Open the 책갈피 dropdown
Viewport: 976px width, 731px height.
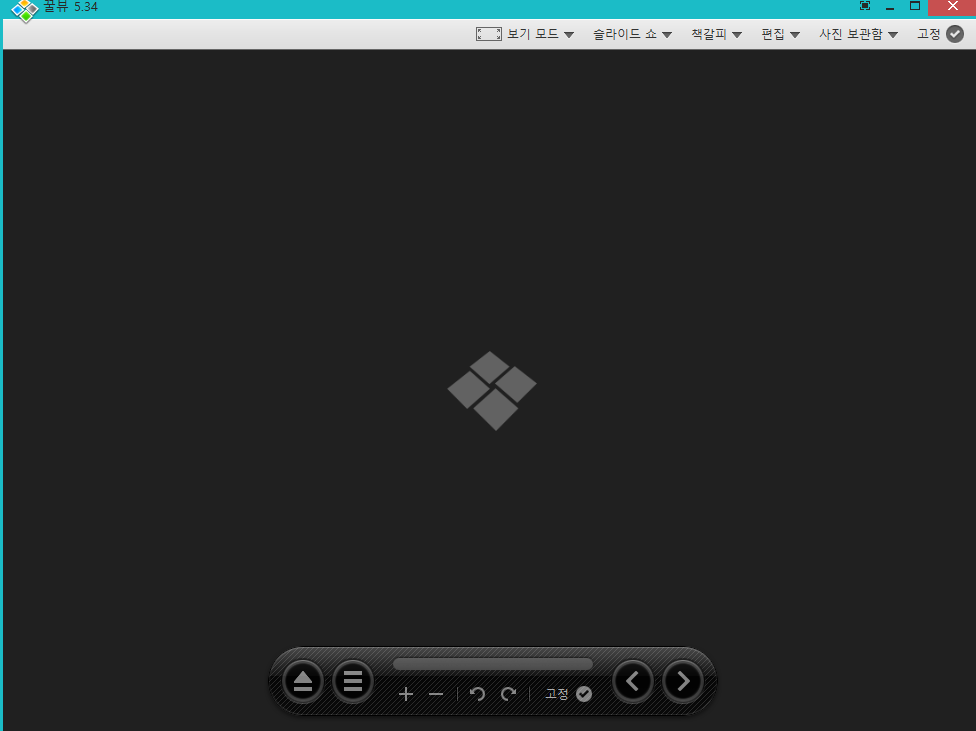tap(716, 34)
